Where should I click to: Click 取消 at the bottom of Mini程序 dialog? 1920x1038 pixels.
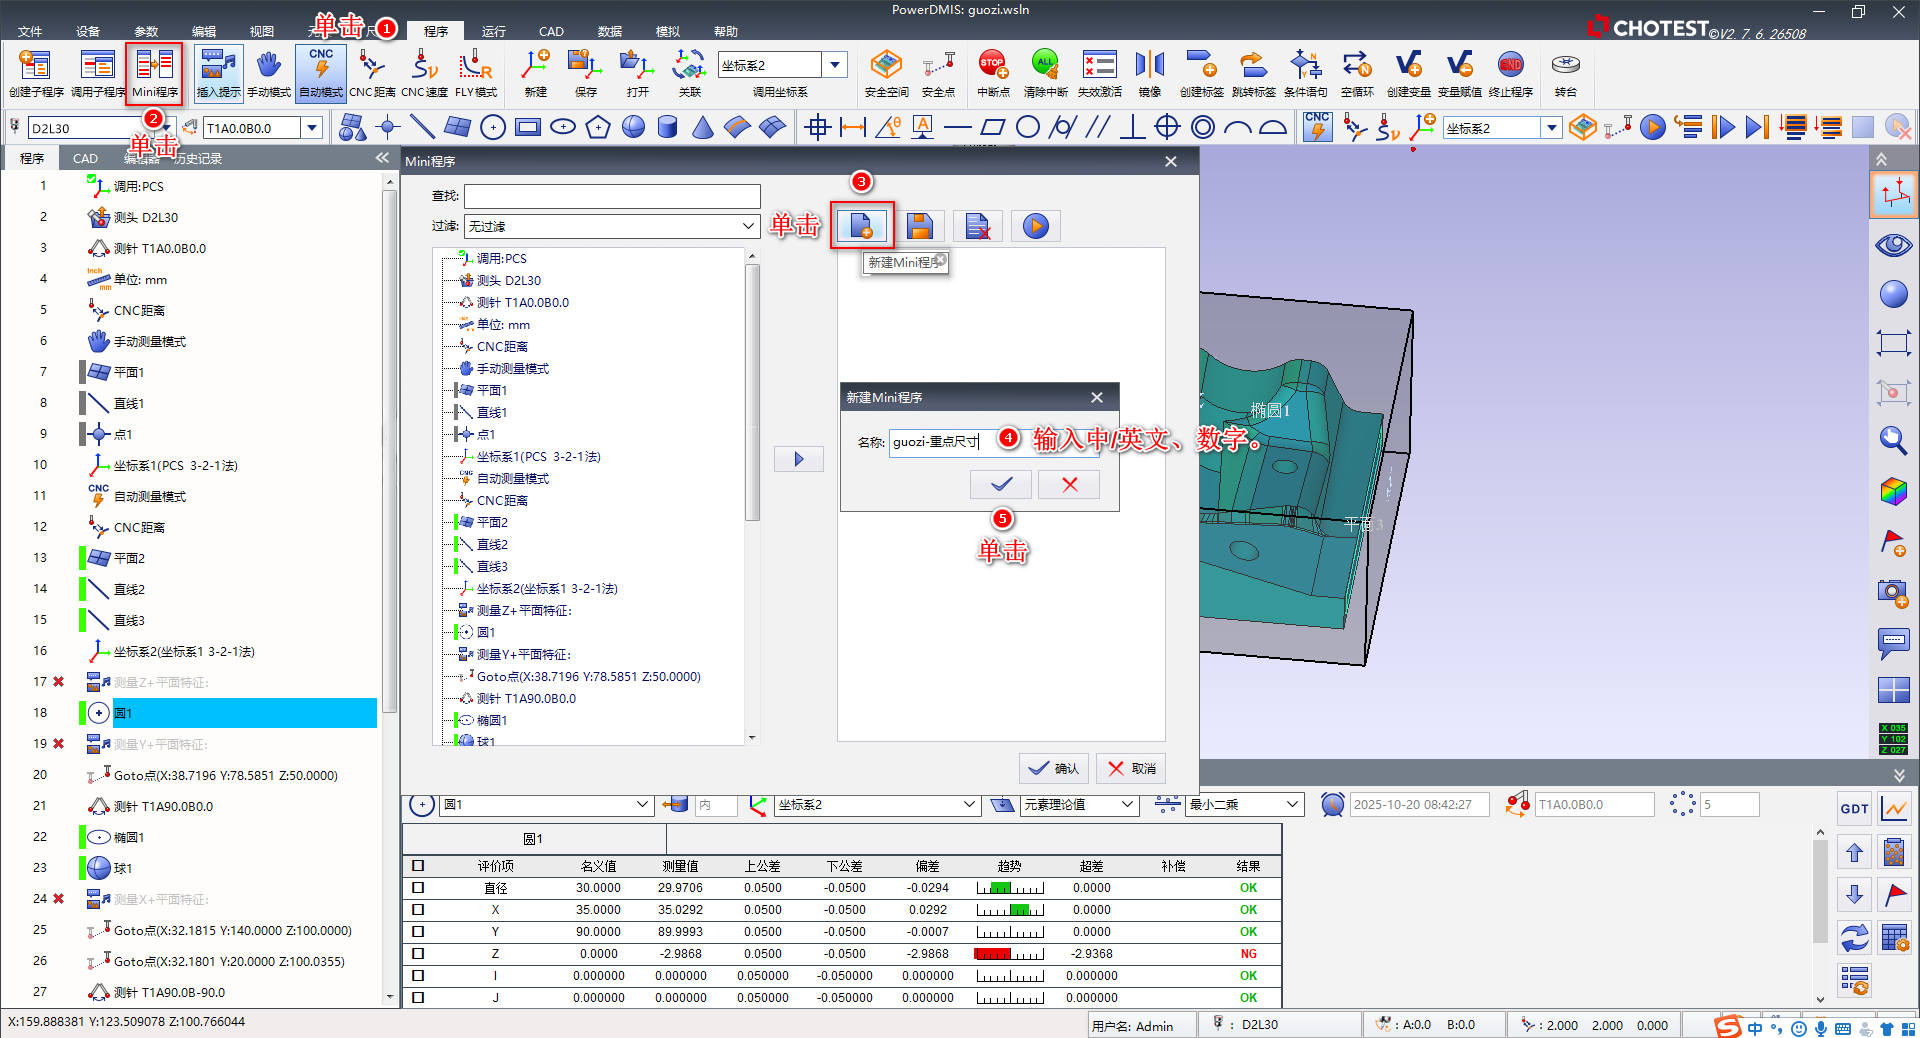pyautogui.click(x=1131, y=768)
